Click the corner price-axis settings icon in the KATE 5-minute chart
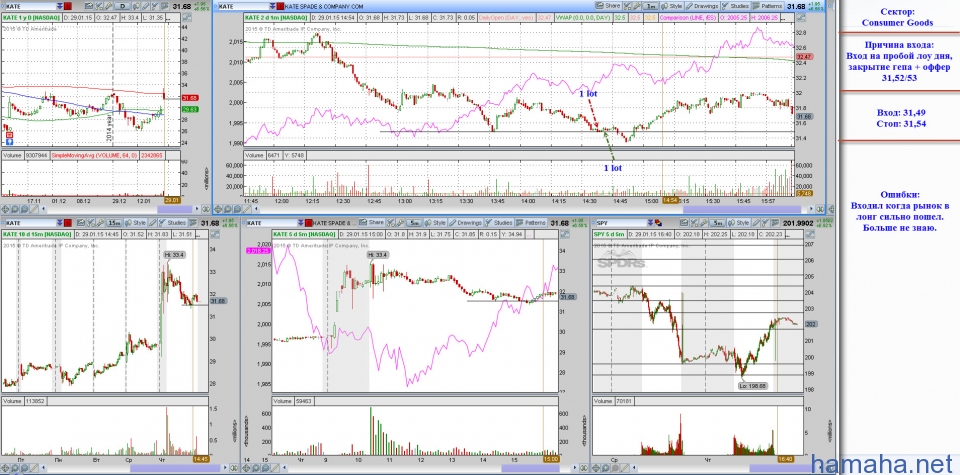This screenshot has width=960, height=475. (564, 234)
